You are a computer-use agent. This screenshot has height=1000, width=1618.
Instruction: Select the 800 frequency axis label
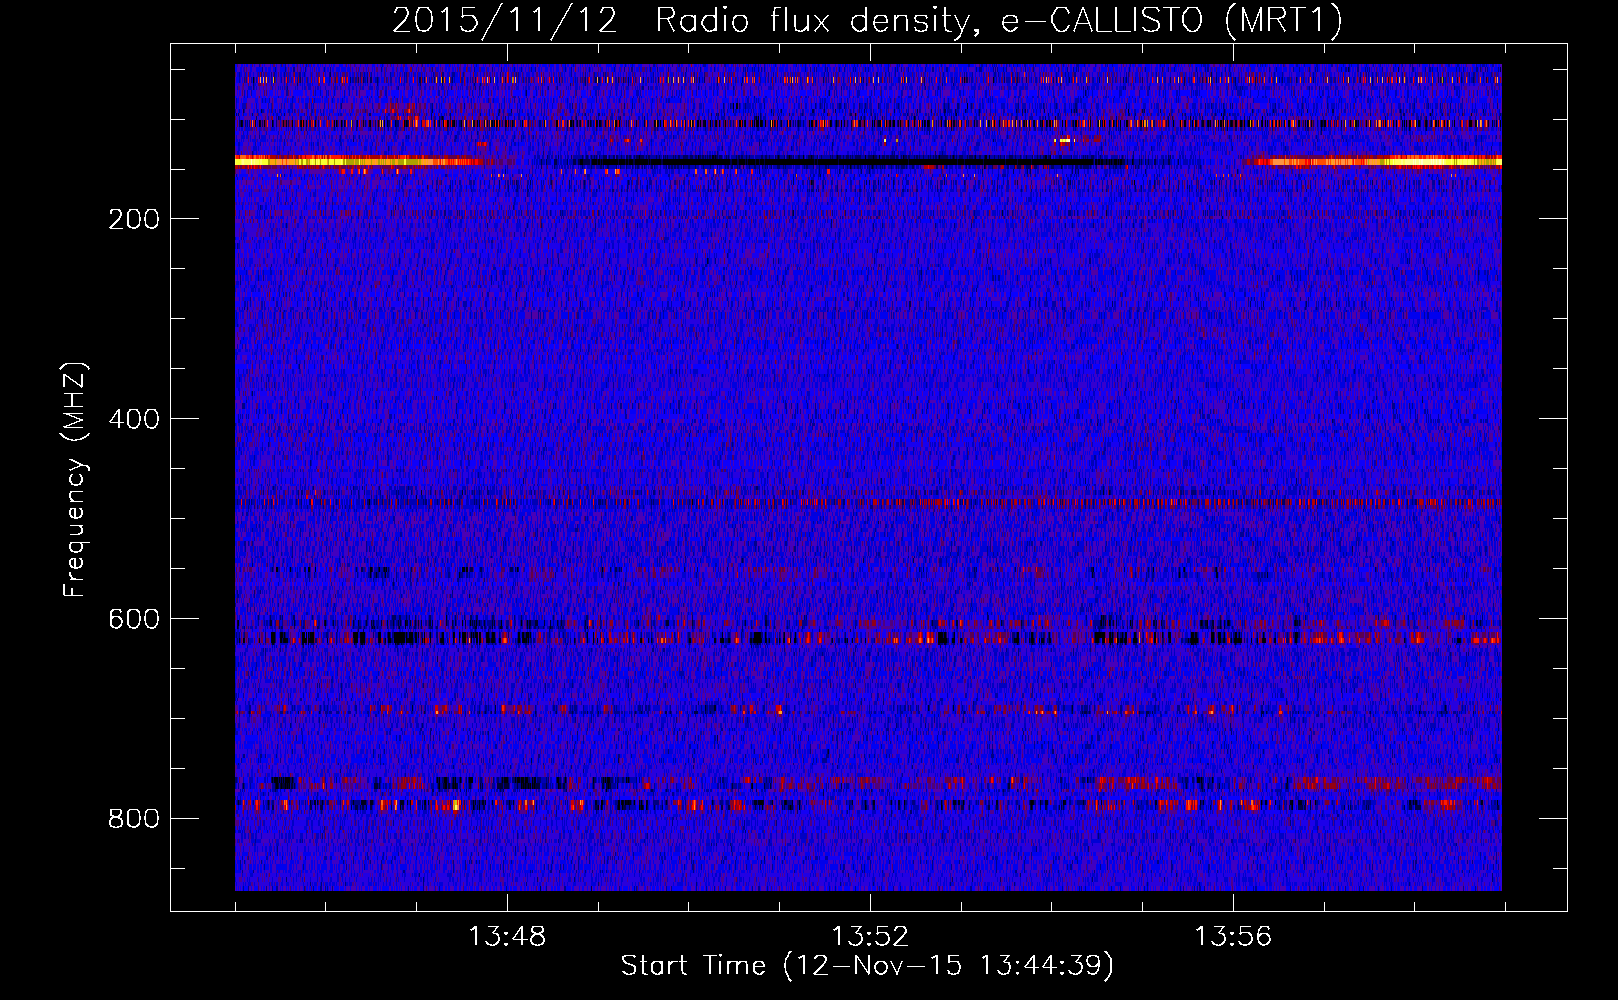(134, 819)
